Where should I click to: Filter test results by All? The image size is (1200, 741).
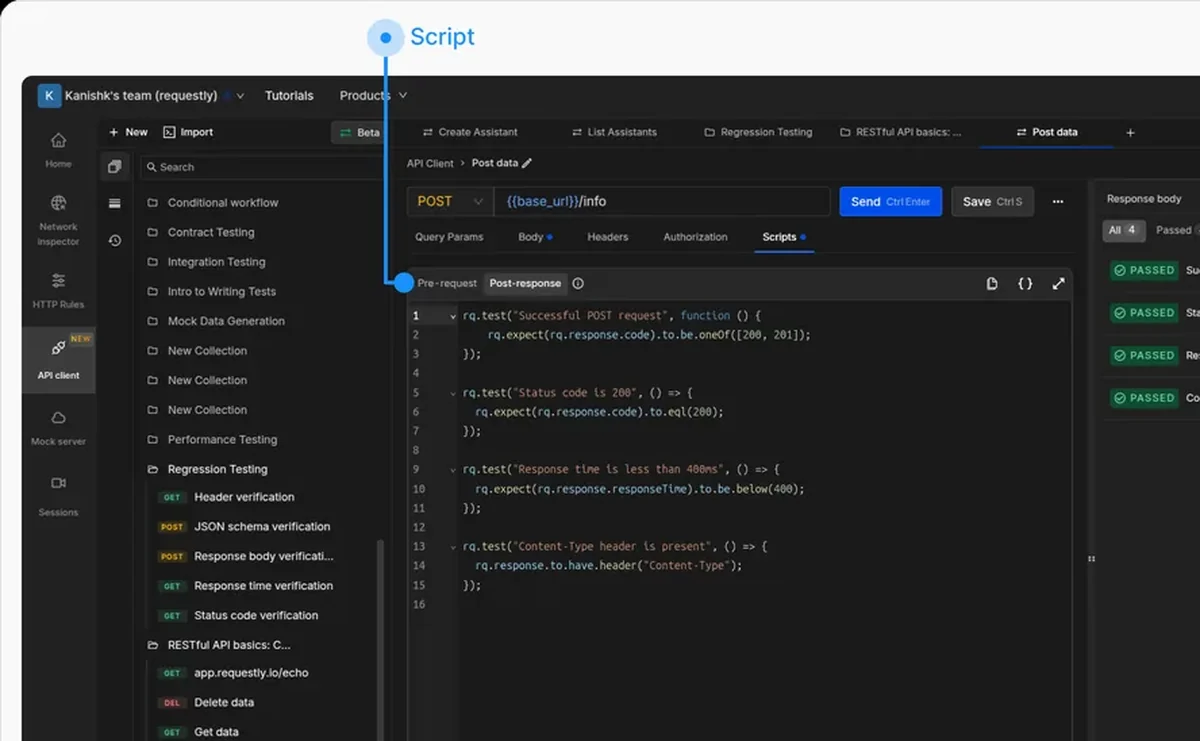click(x=1123, y=230)
